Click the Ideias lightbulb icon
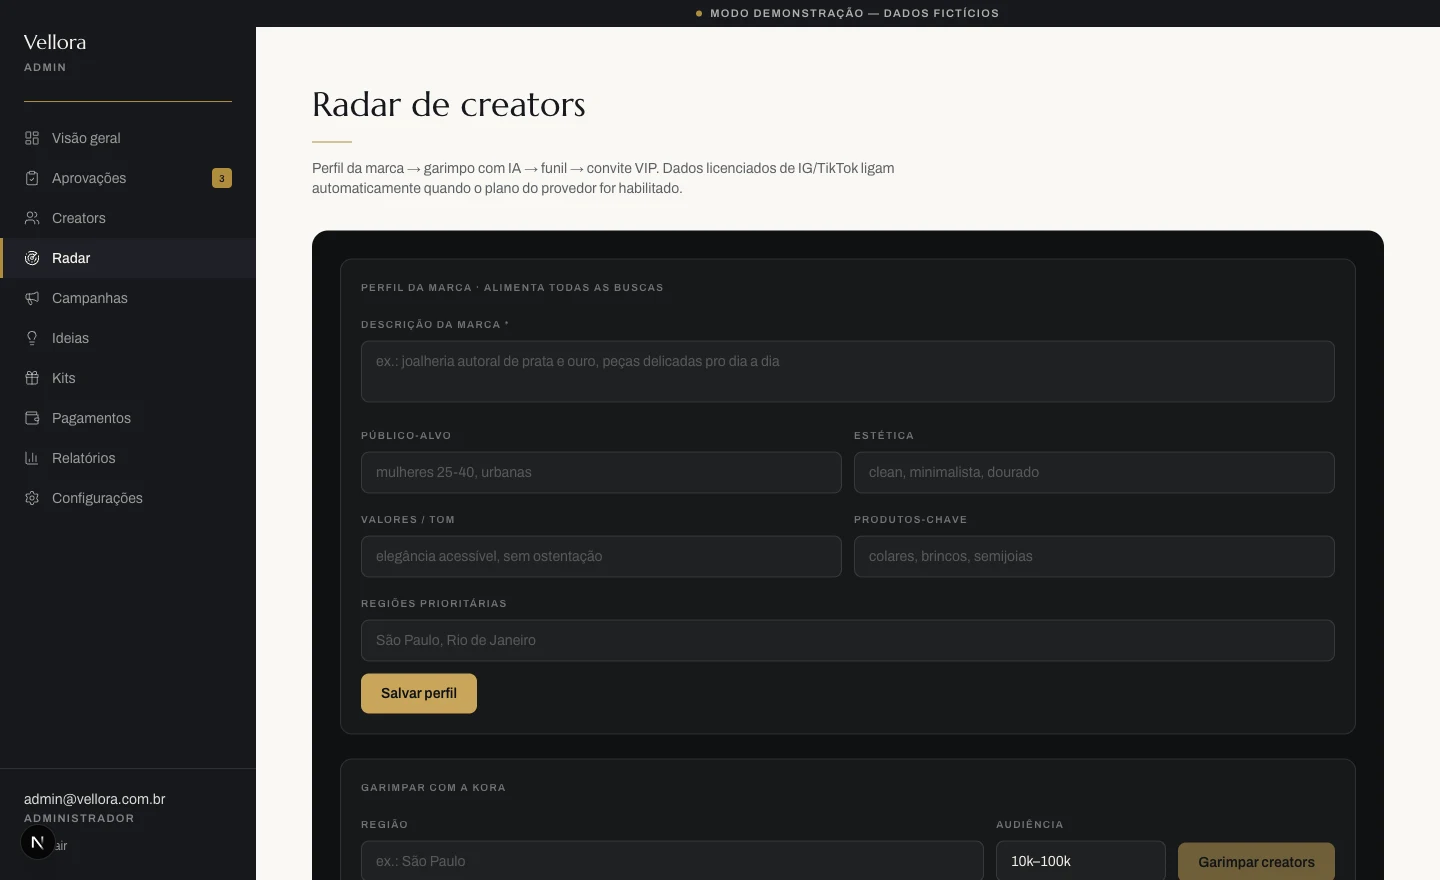This screenshot has width=1440, height=880. point(32,338)
